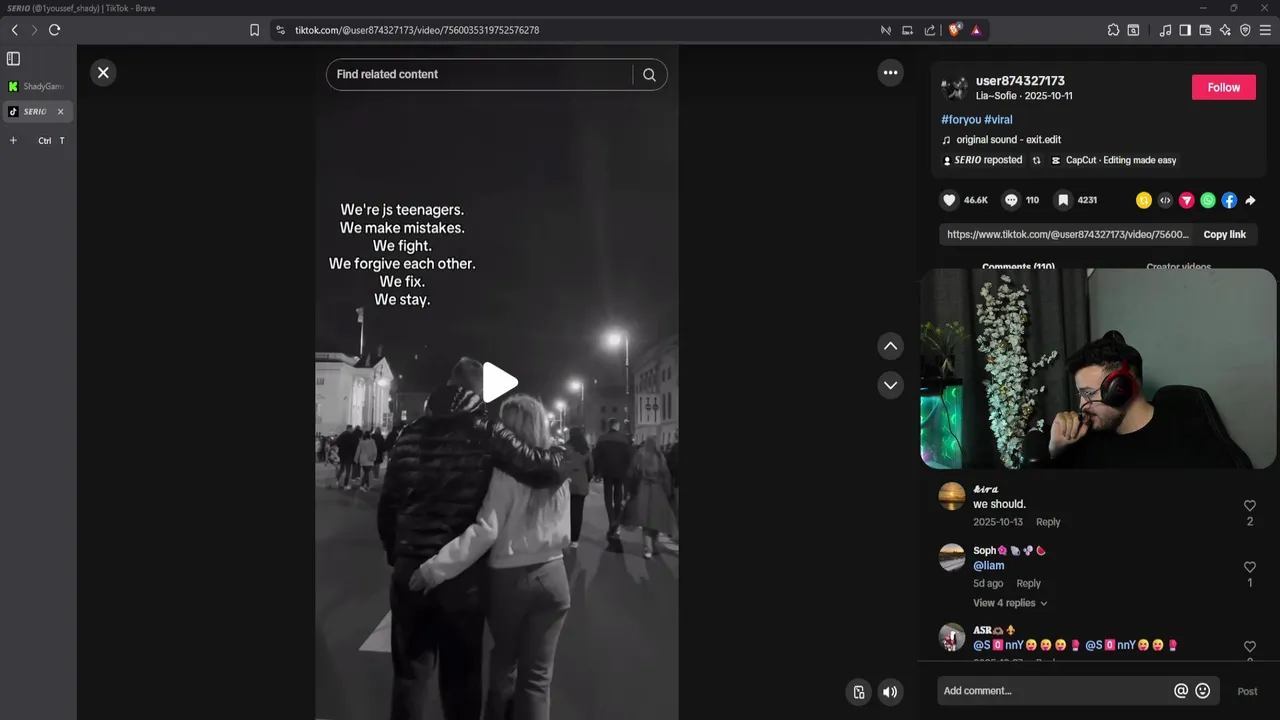Screen dimensions: 1280x720
Task: Bookmark this page in address bar
Action: point(254,30)
